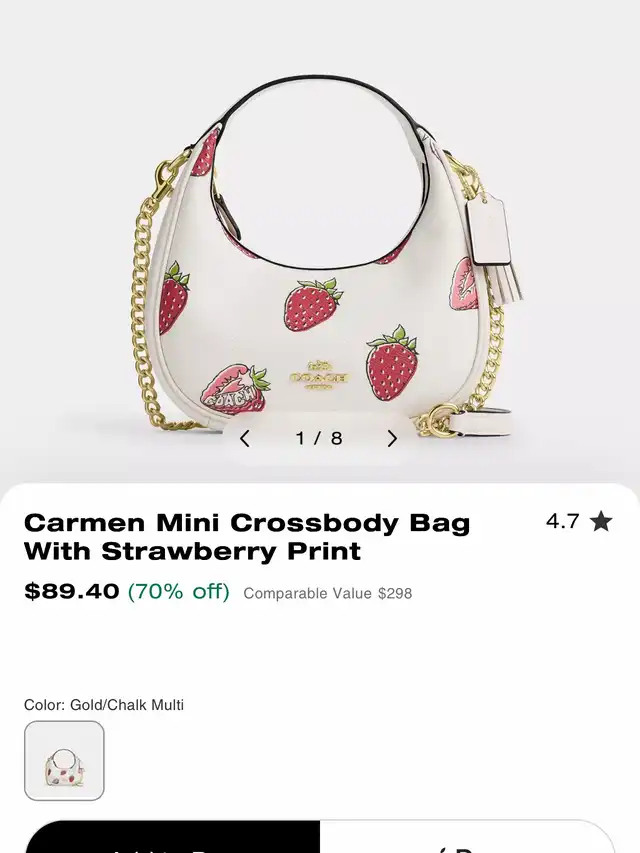This screenshot has width=640, height=853.
Task: Tap the Carmen Mini Crossbody Bag title
Action: [x=247, y=537]
